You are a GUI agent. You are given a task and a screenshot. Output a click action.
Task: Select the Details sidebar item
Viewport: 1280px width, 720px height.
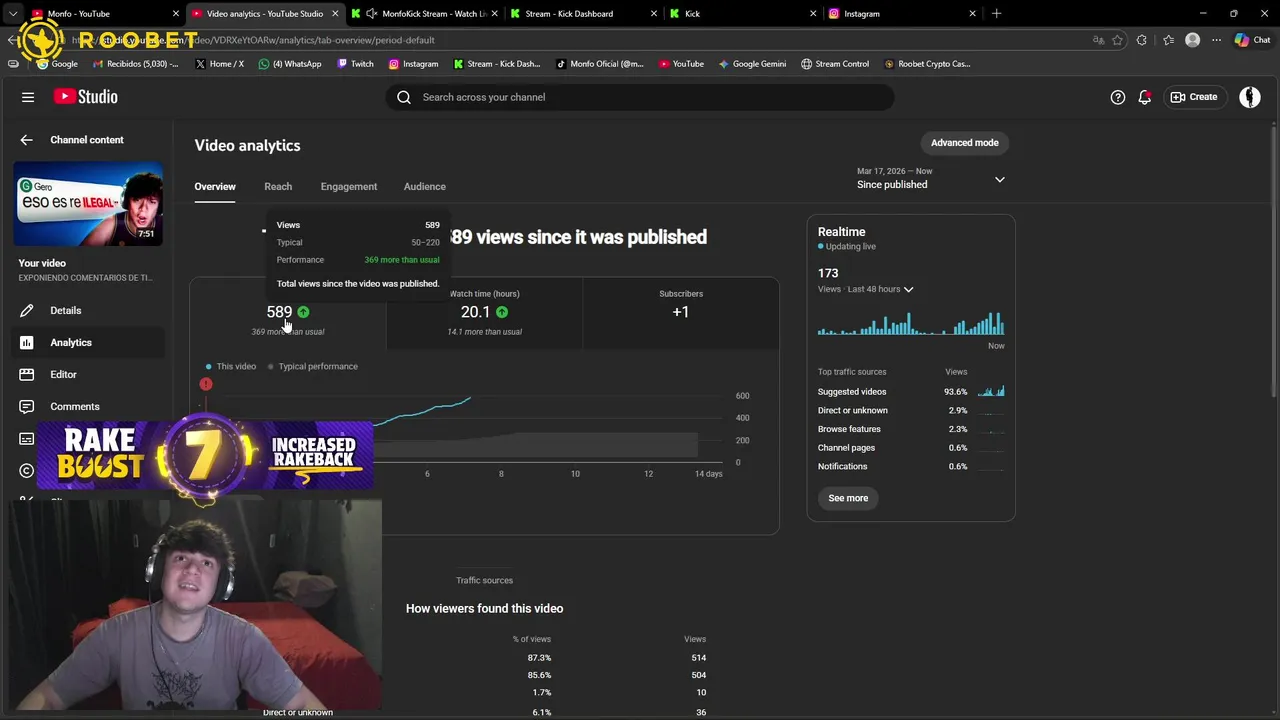pos(88,311)
